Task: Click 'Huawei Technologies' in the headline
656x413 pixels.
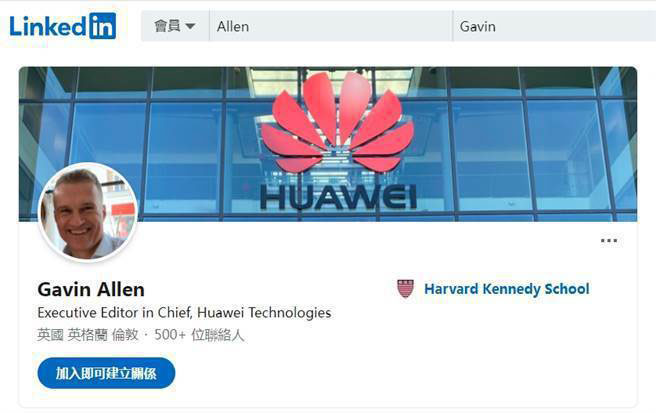Action: tap(264, 313)
